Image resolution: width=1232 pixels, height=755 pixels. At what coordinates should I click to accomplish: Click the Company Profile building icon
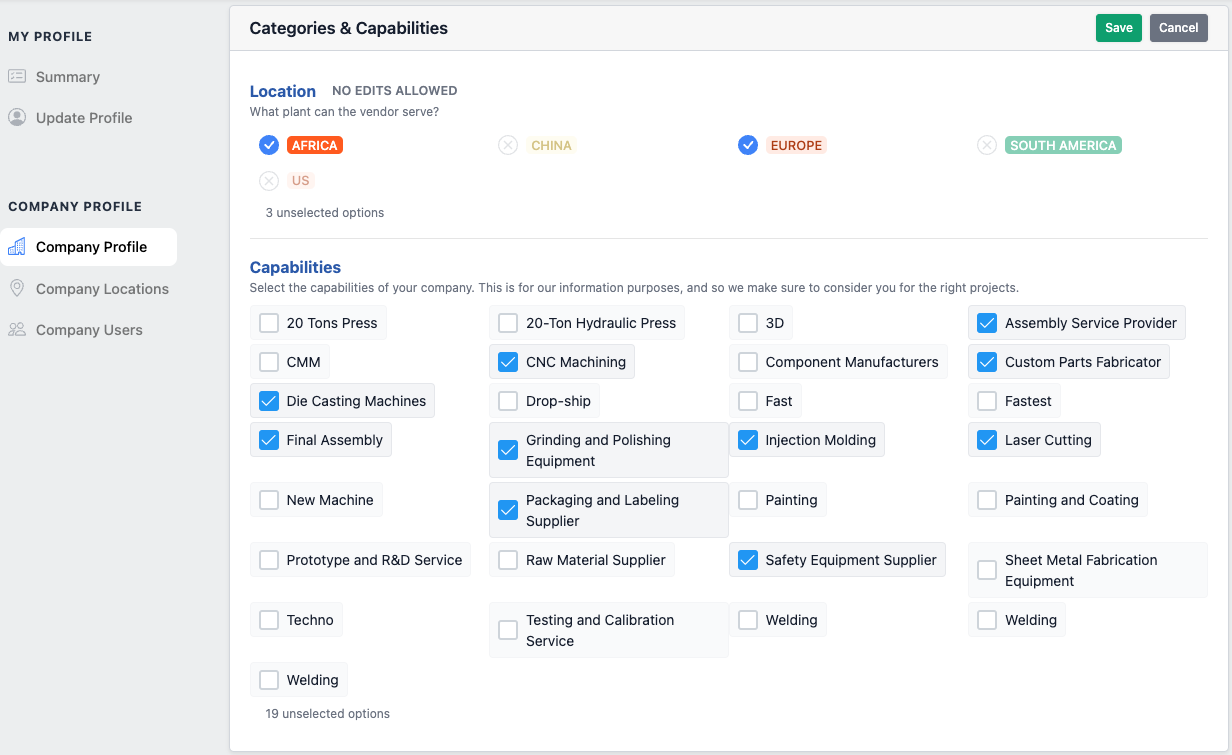pyautogui.click(x=17, y=247)
